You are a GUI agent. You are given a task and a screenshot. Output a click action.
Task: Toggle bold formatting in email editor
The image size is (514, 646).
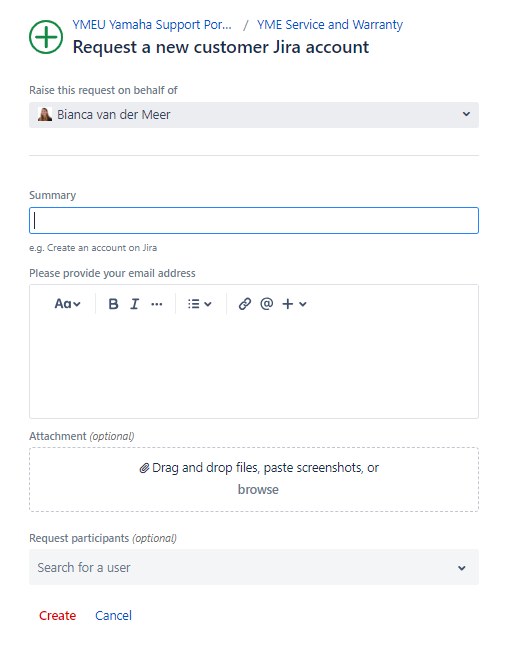click(x=113, y=304)
